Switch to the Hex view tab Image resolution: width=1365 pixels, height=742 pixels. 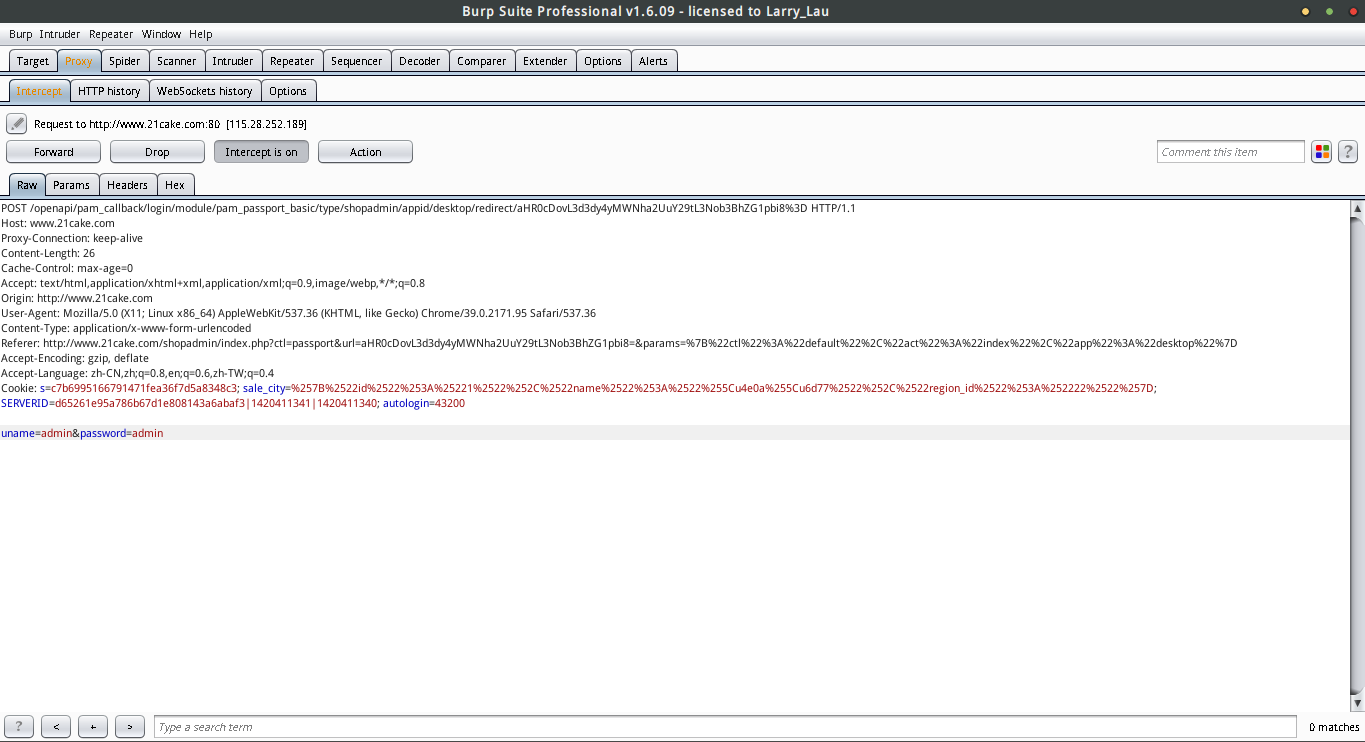(175, 185)
